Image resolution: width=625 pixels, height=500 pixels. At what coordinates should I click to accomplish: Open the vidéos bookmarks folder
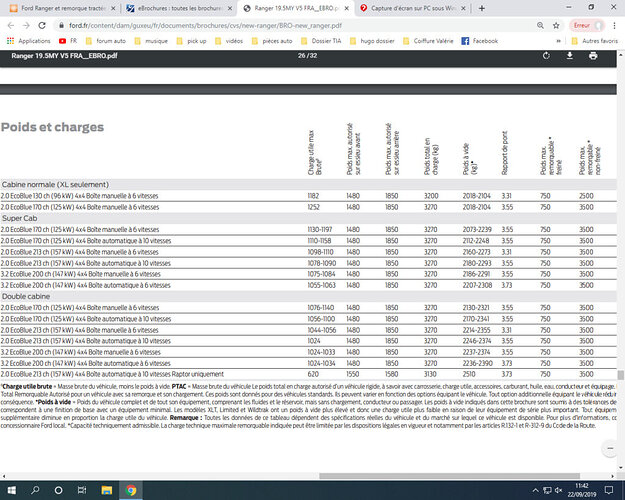tap(229, 41)
